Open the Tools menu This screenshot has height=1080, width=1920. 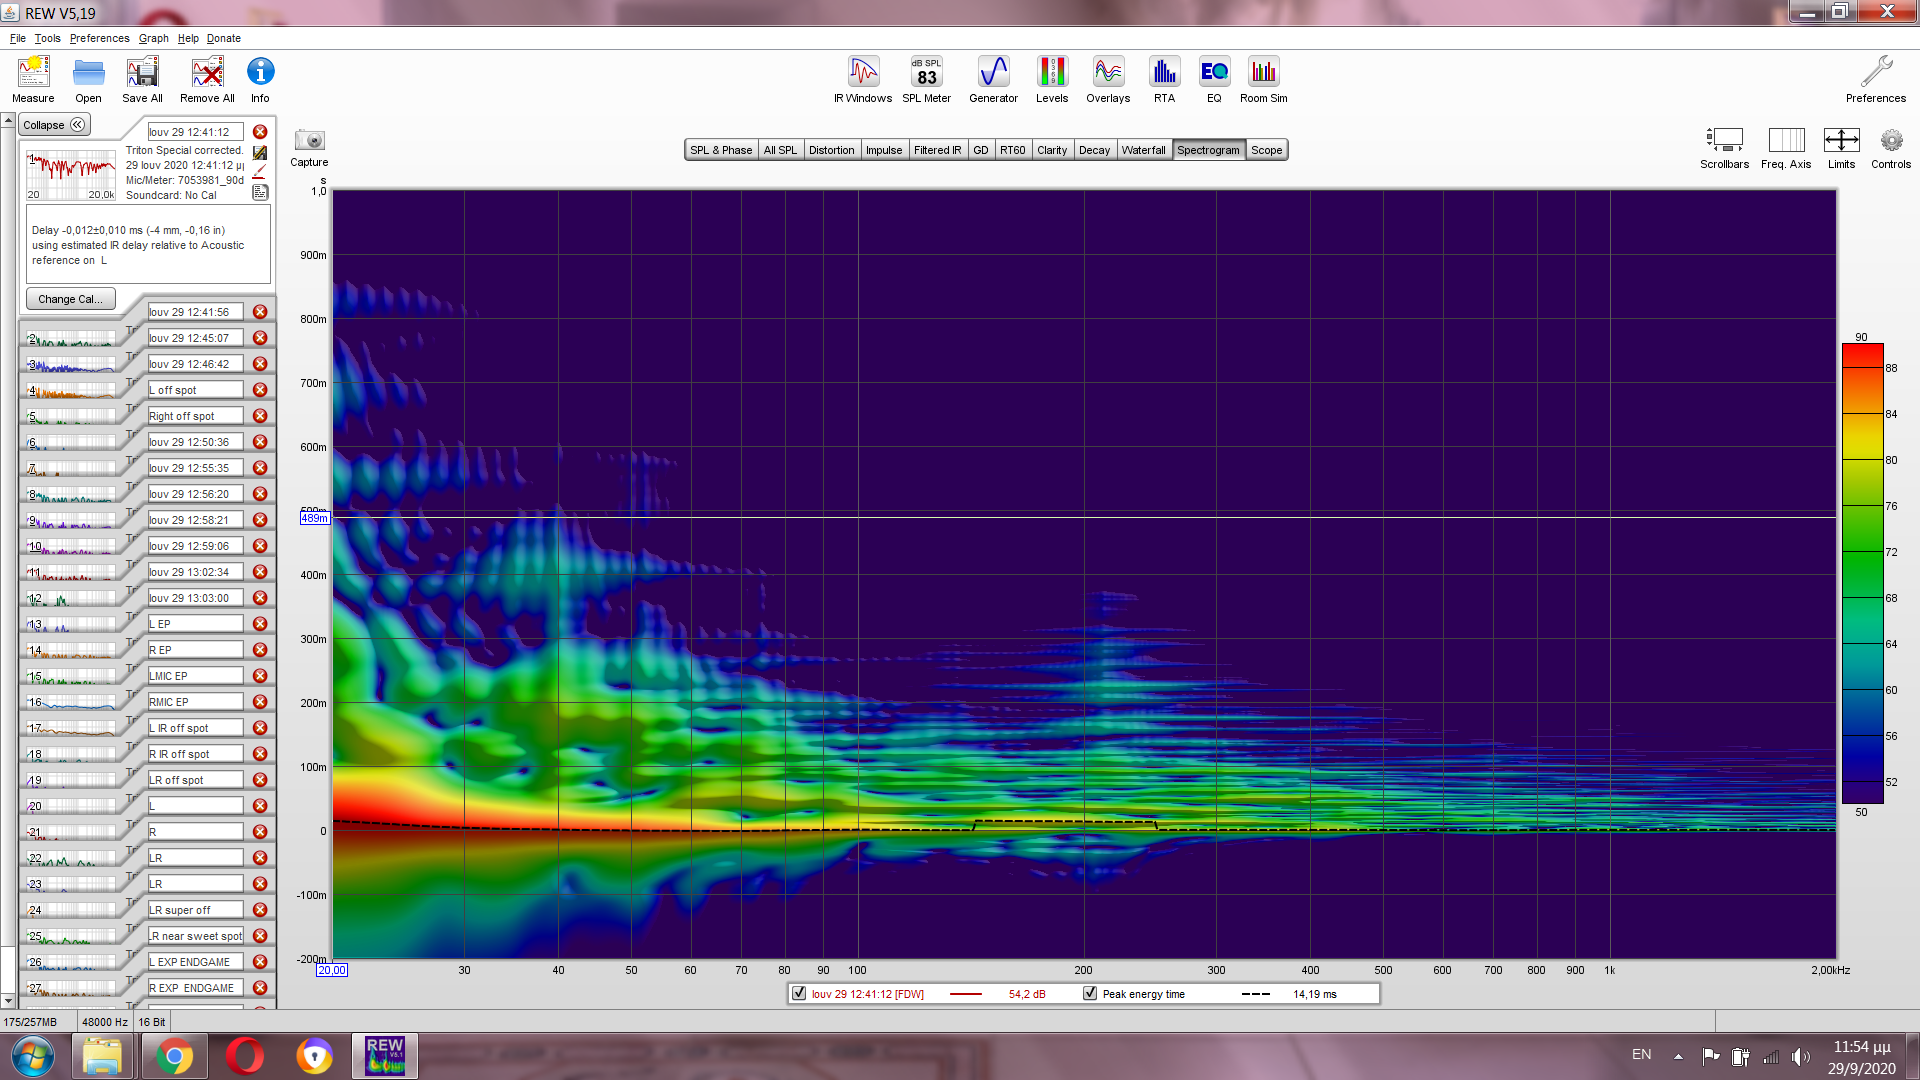47,38
